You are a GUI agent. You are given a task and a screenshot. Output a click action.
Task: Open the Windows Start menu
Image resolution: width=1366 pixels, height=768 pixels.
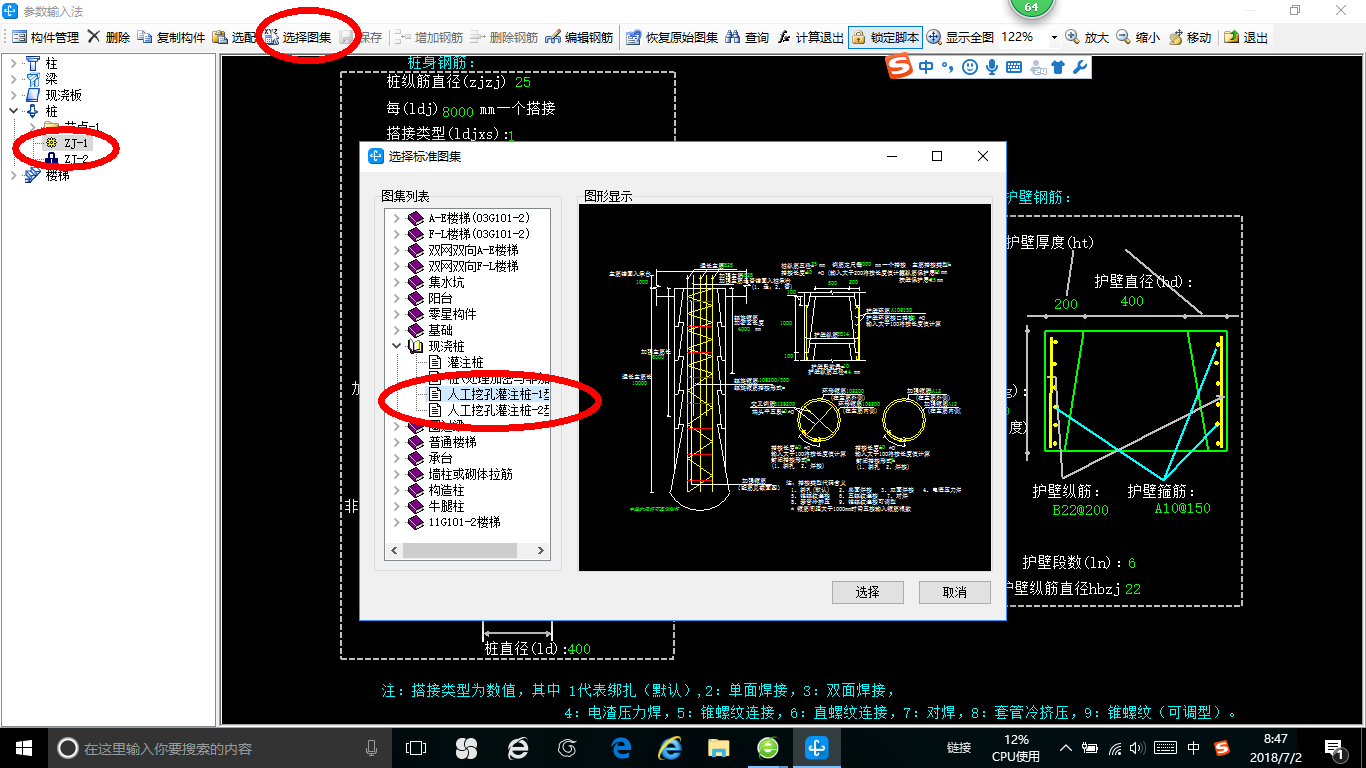coord(24,748)
